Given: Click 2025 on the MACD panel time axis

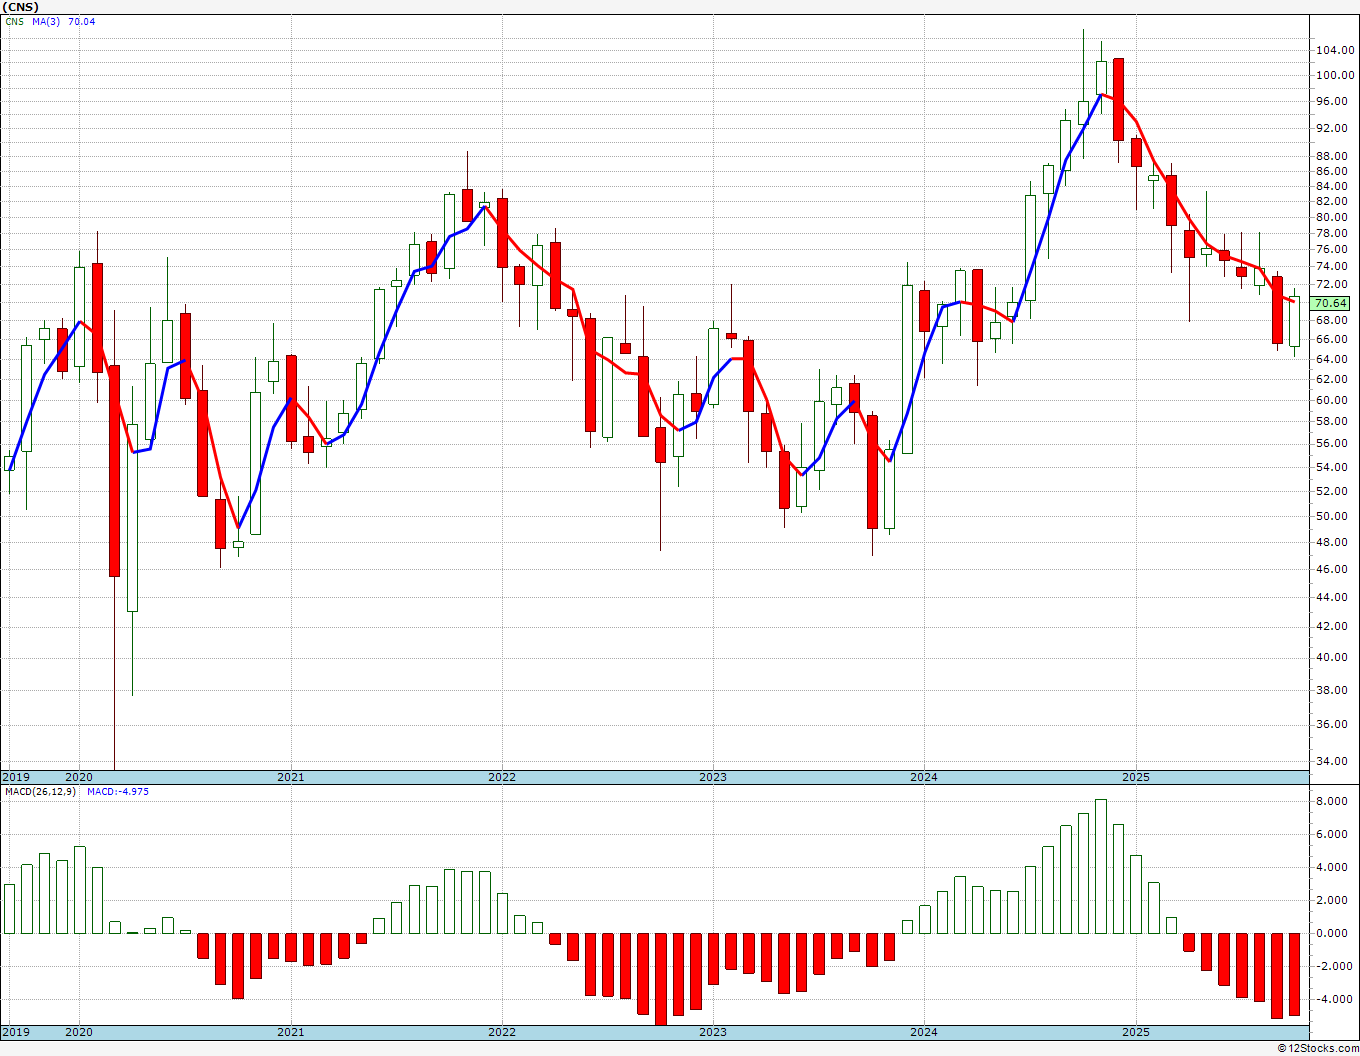Looking at the screenshot, I should (x=1136, y=1032).
